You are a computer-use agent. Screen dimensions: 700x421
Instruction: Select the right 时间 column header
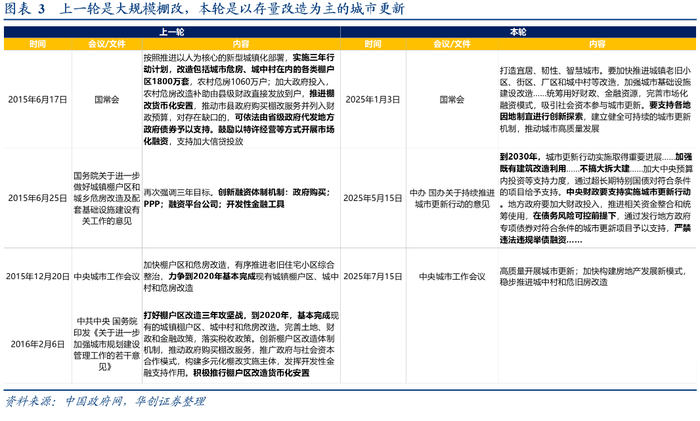click(373, 44)
